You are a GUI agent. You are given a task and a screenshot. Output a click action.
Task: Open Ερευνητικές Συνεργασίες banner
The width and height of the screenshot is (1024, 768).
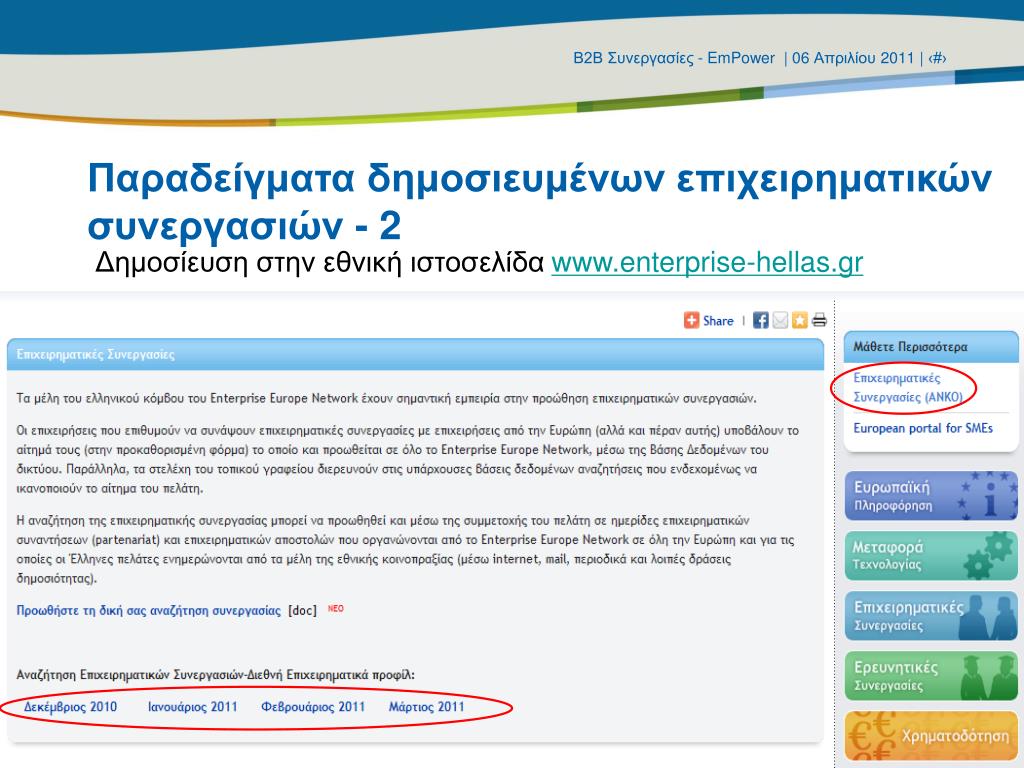[x=931, y=676]
